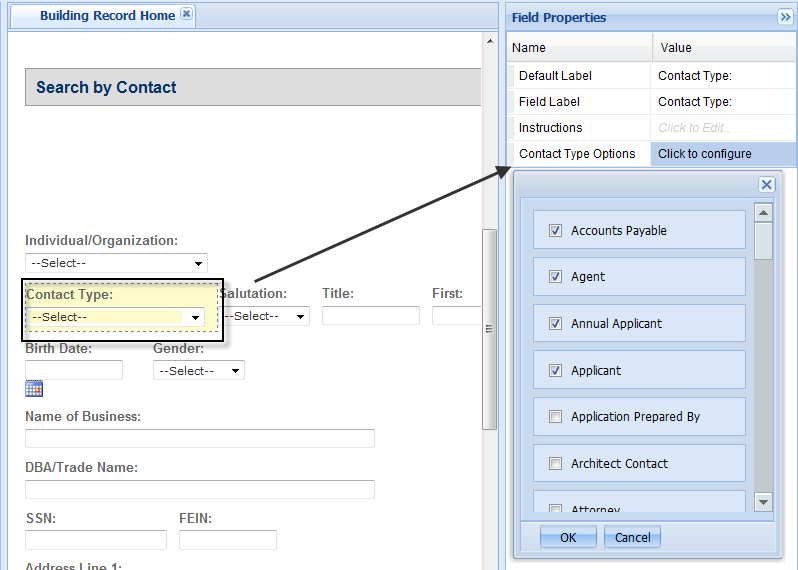Uncheck the Agent checkbox
798x570 pixels.
[556, 277]
